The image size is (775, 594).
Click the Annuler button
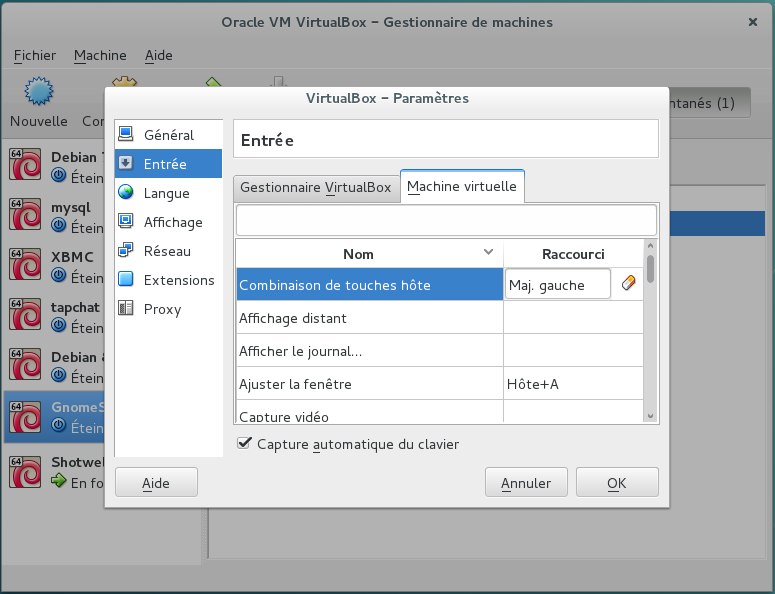click(x=526, y=482)
